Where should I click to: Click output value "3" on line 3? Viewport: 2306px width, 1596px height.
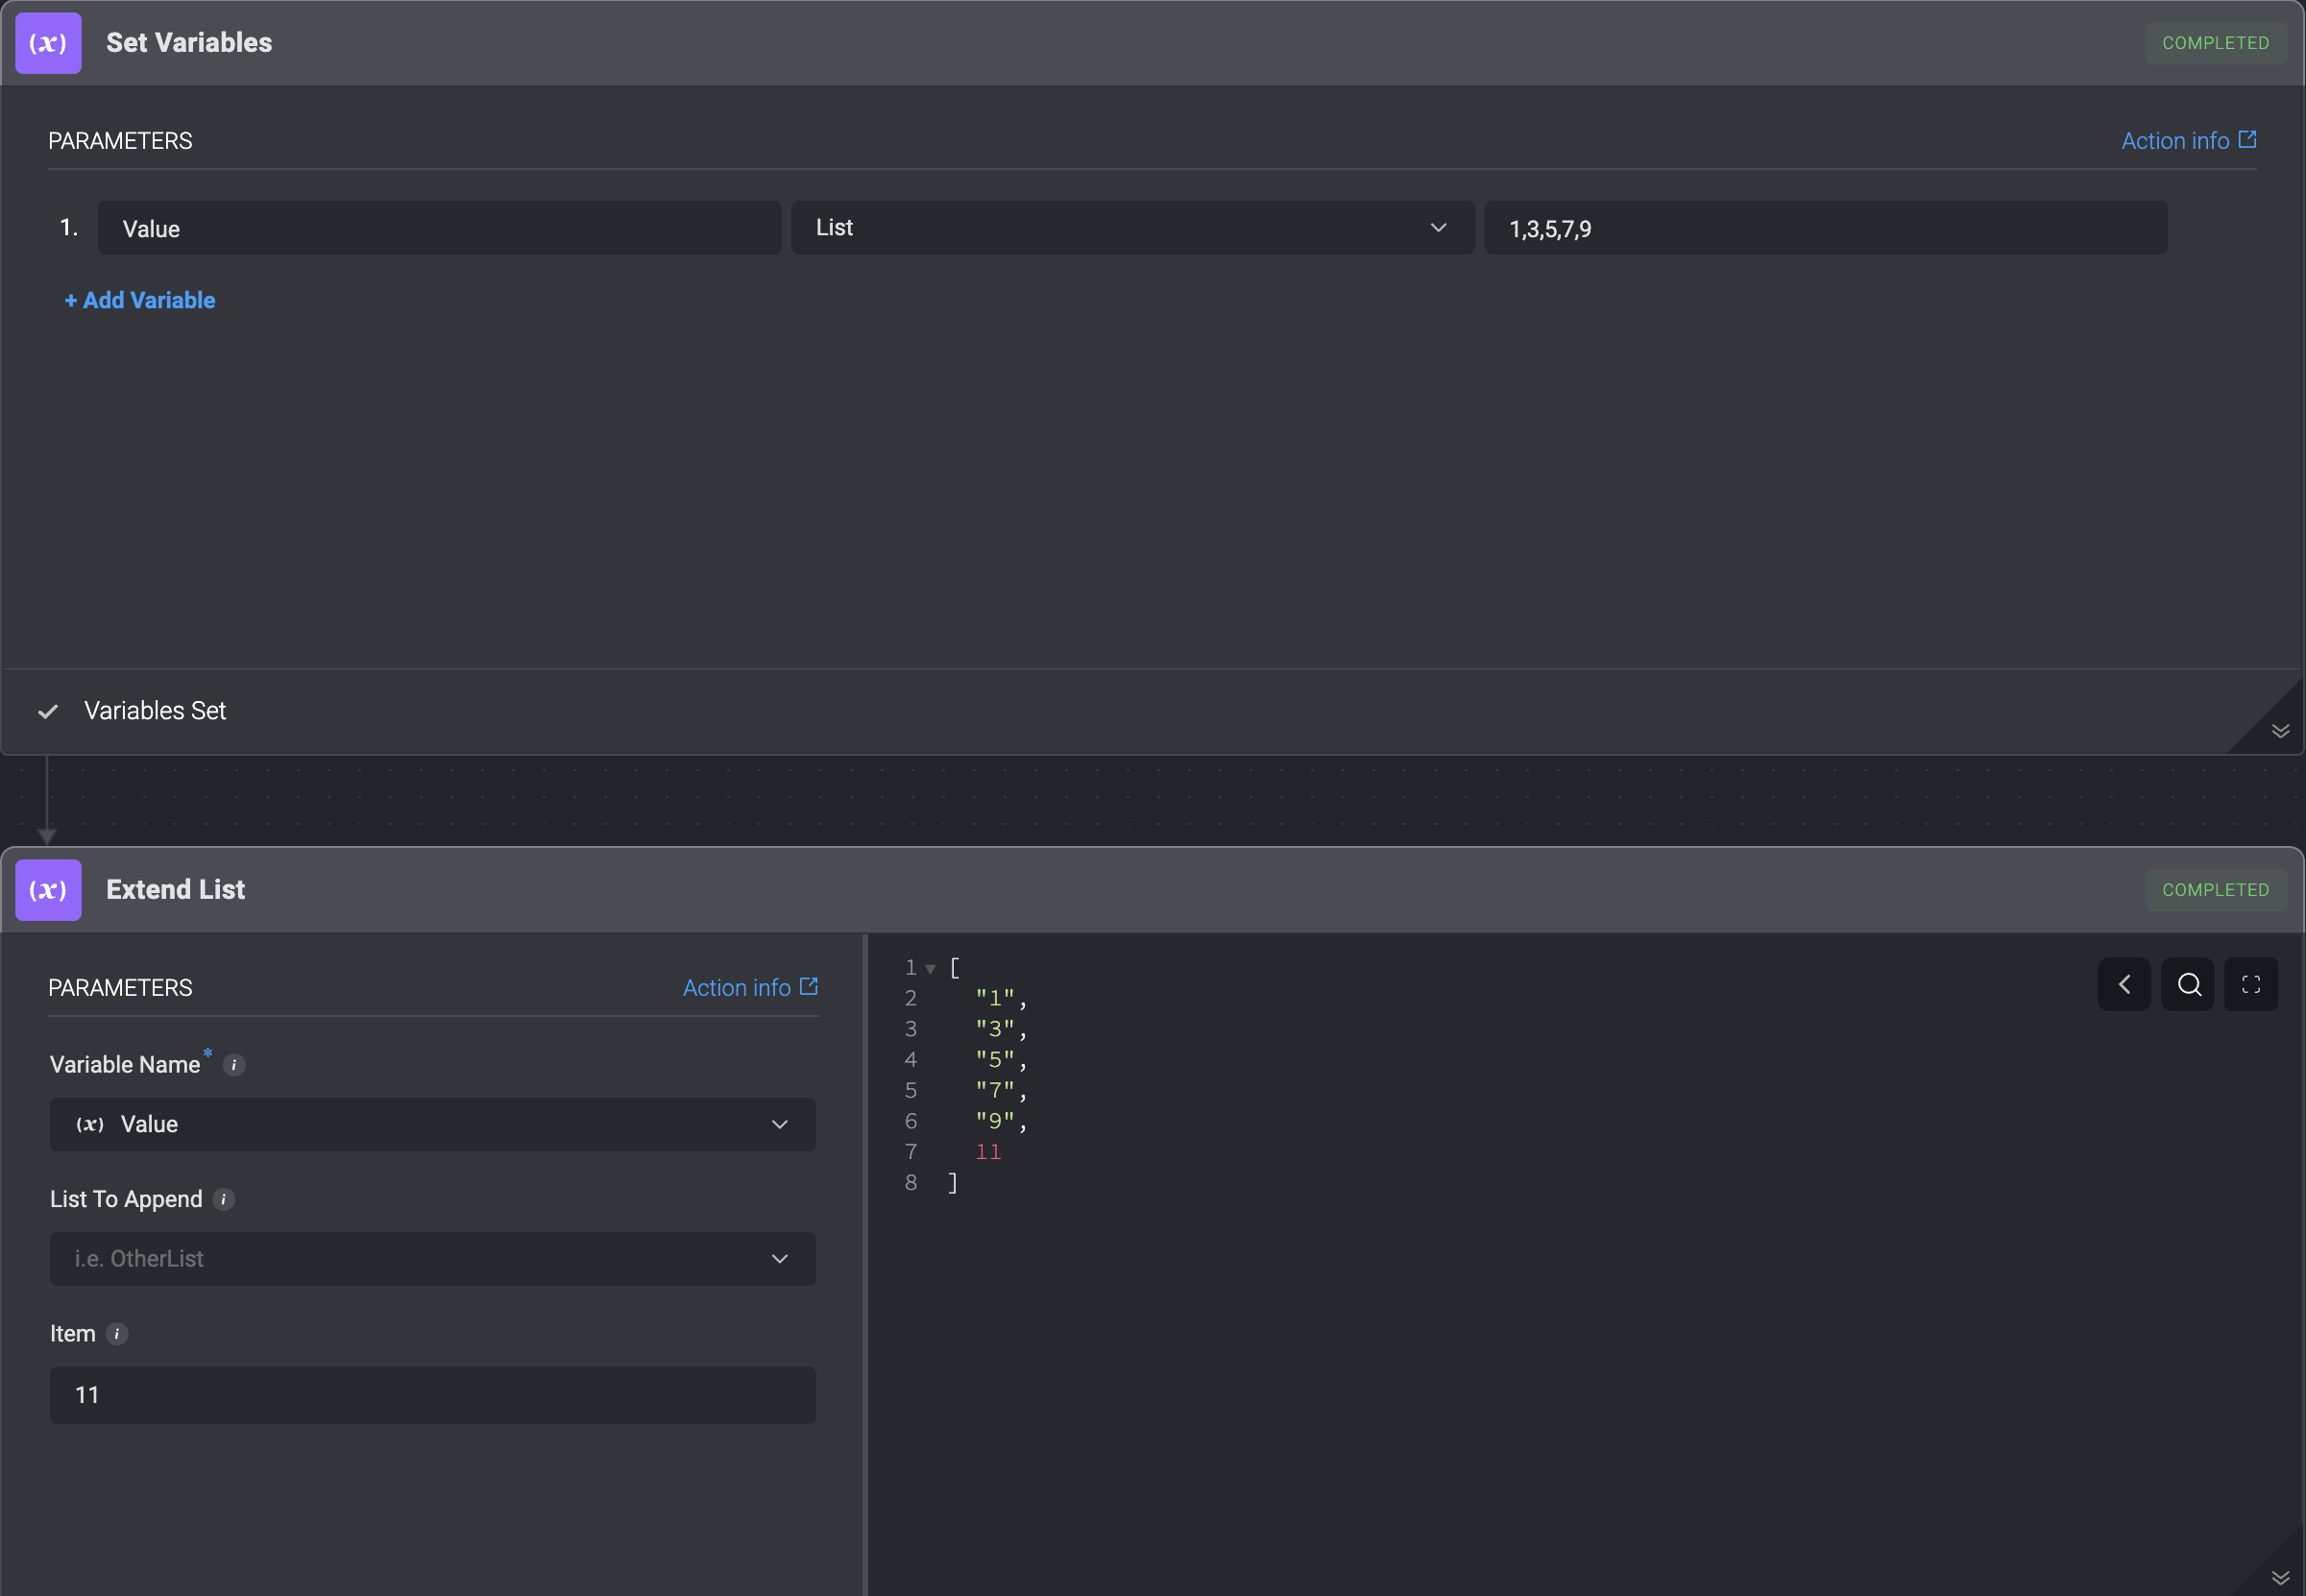click(995, 1029)
